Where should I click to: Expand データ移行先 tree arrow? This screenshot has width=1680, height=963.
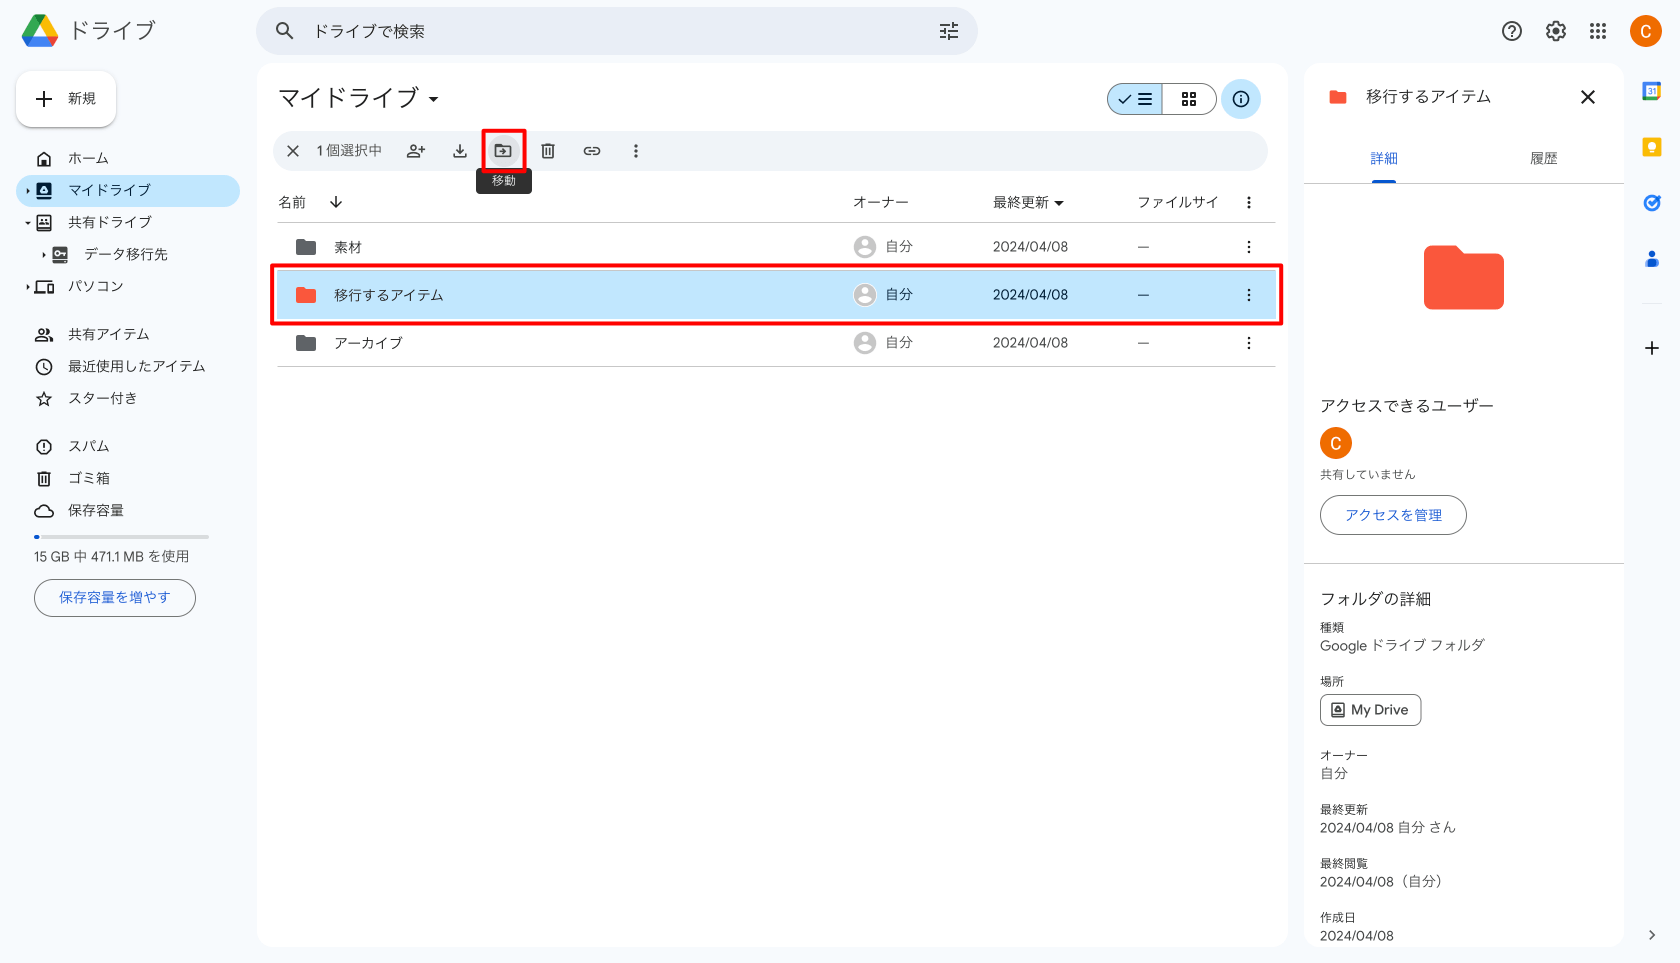[x=44, y=255]
